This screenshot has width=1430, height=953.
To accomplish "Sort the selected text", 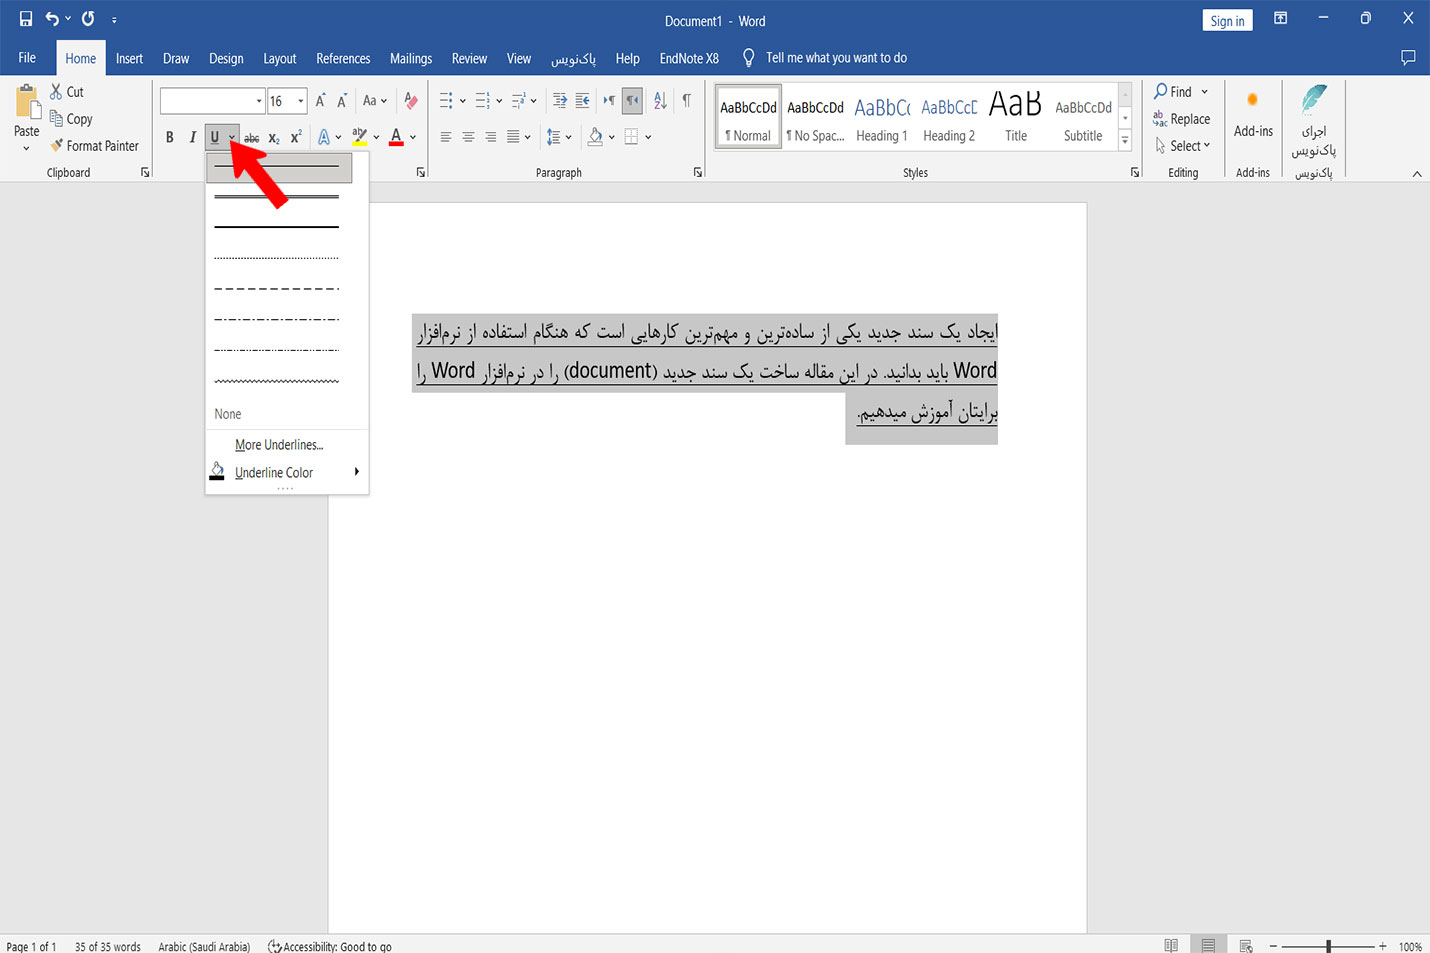I will (660, 100).
